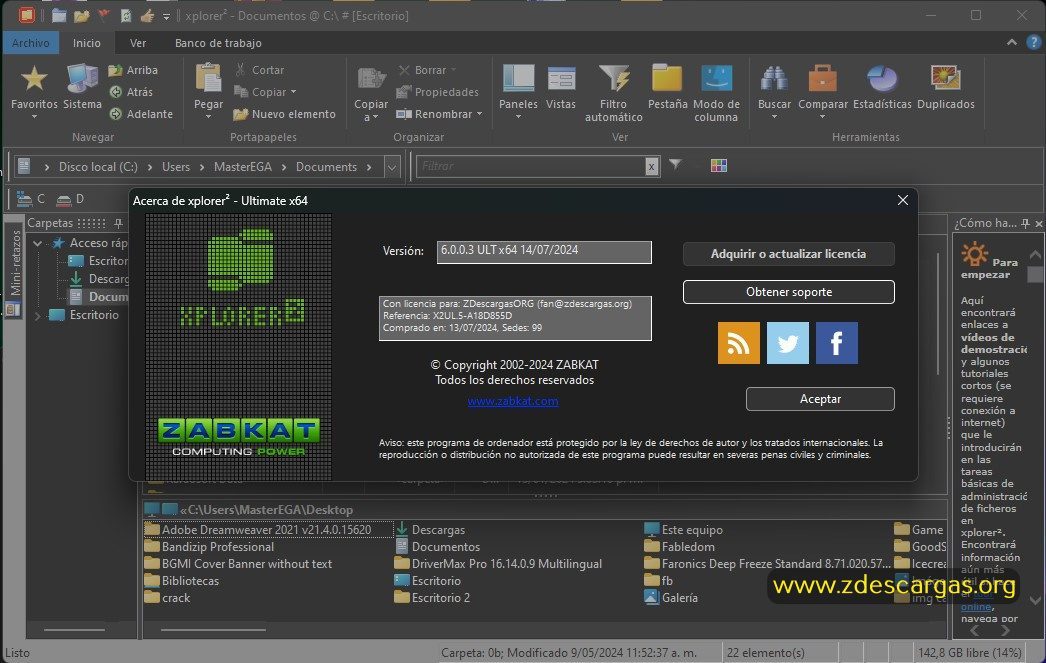Go up with the Arriba button

(133, 70)
